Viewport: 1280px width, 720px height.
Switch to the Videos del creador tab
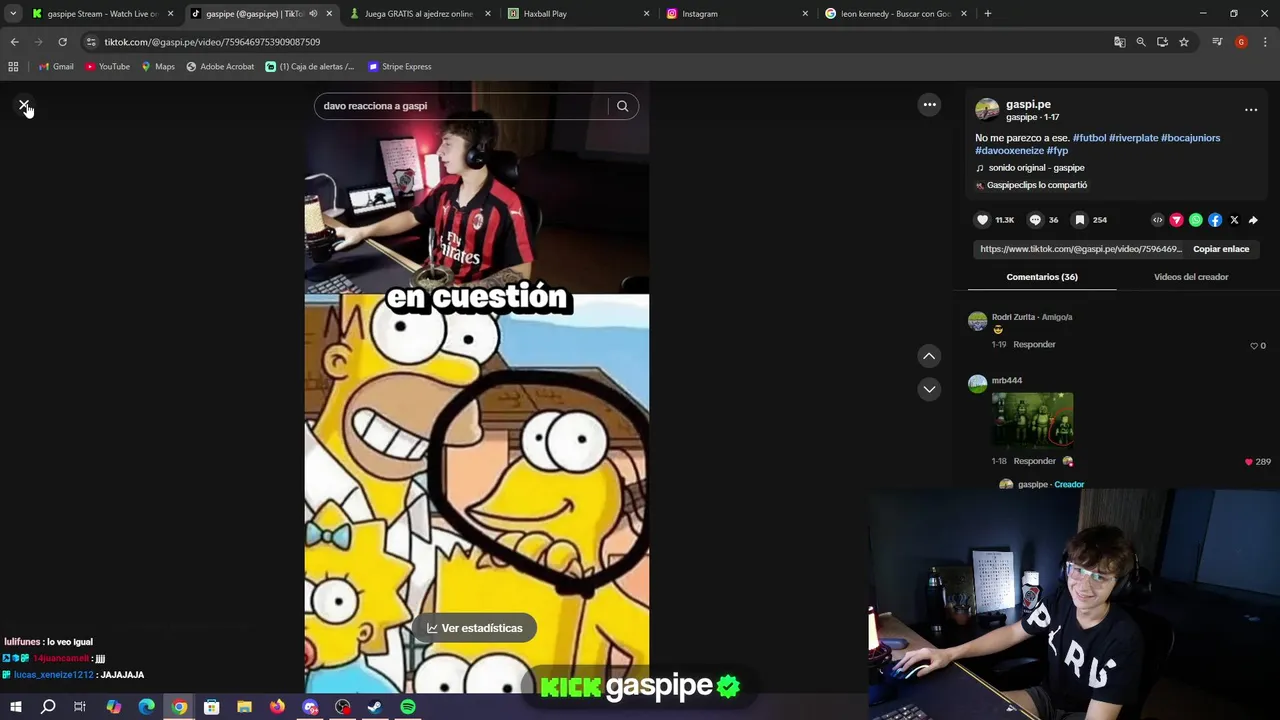(x=1191, y=277)
